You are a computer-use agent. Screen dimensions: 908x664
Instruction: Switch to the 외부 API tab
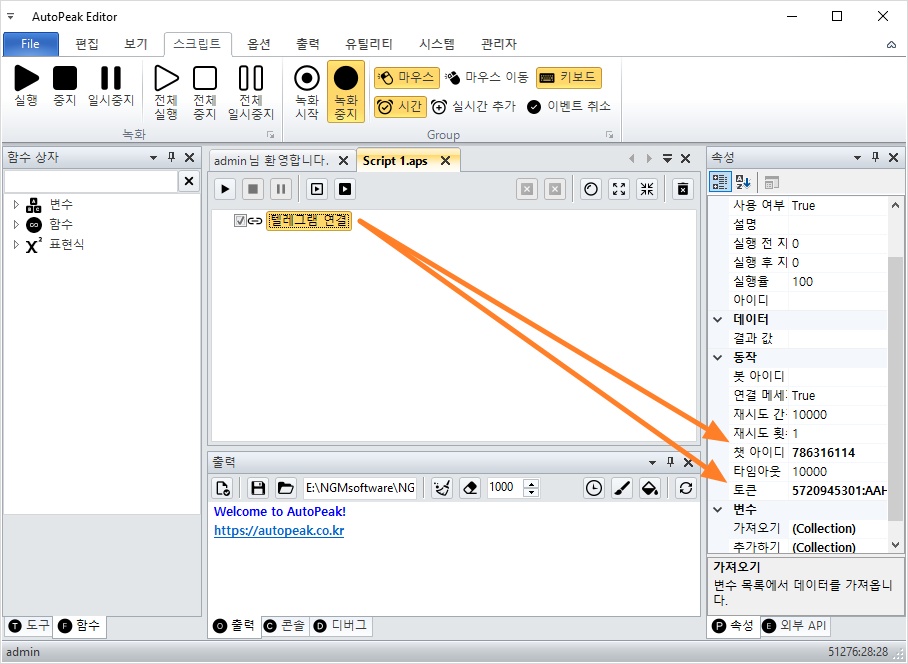794,625
